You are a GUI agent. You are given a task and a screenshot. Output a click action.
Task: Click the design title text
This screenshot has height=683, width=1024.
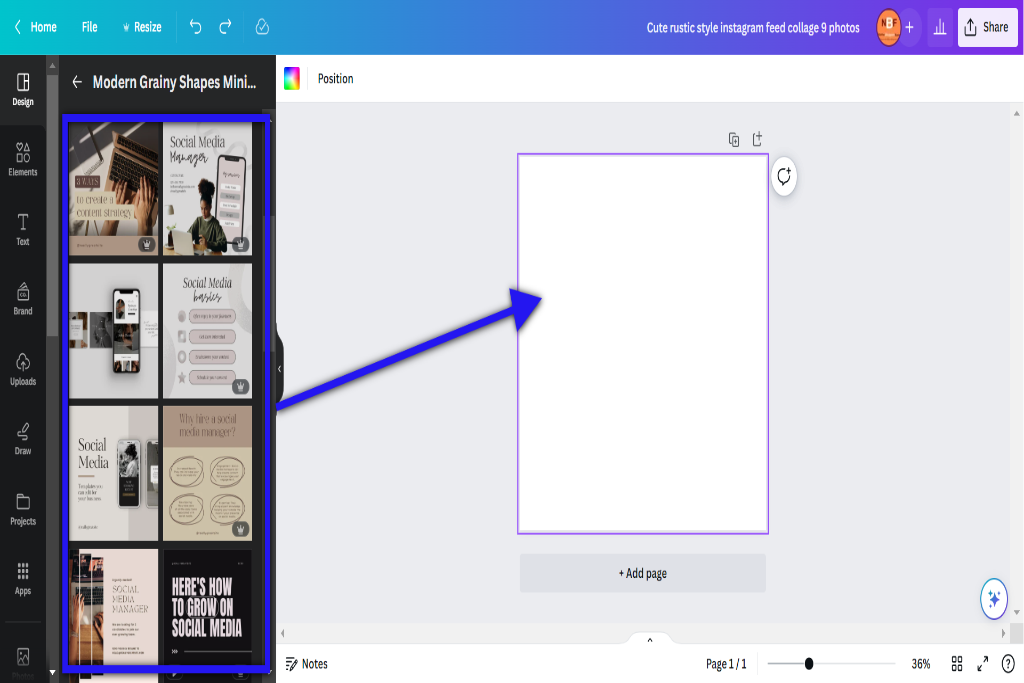pyautogui.click(x=753, y=27)
